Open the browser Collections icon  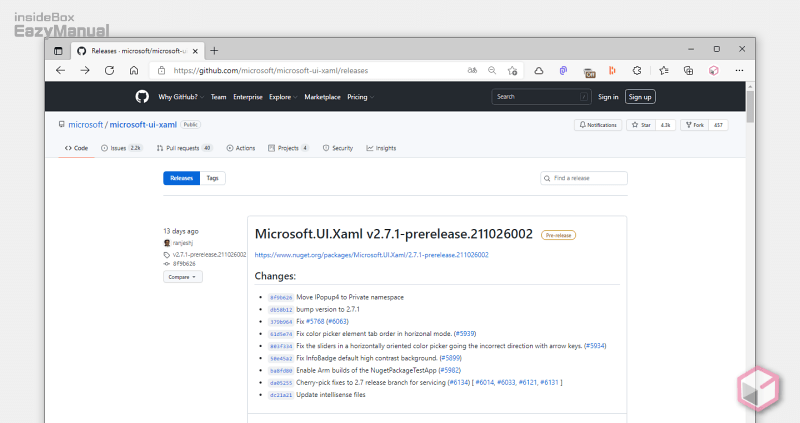tap(688, 71)
